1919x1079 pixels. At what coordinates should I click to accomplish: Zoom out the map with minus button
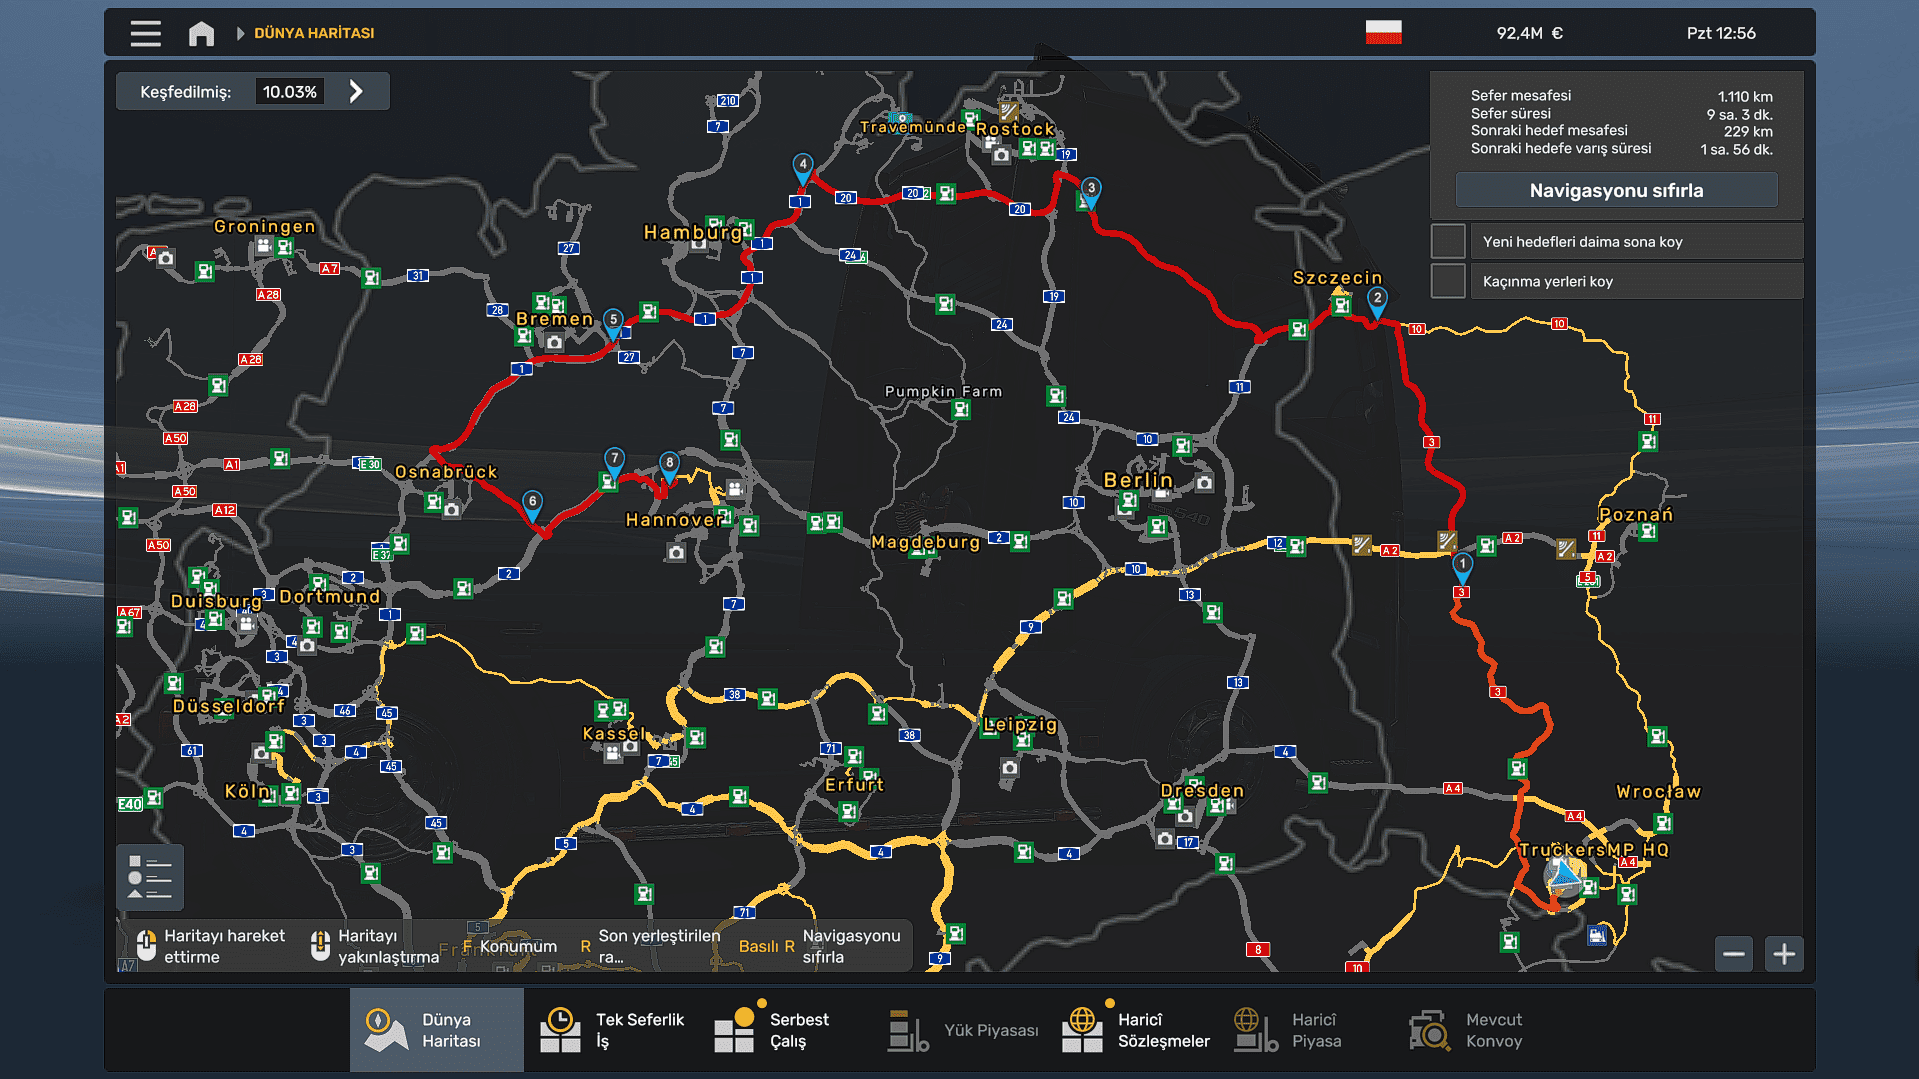(1734, 954)
